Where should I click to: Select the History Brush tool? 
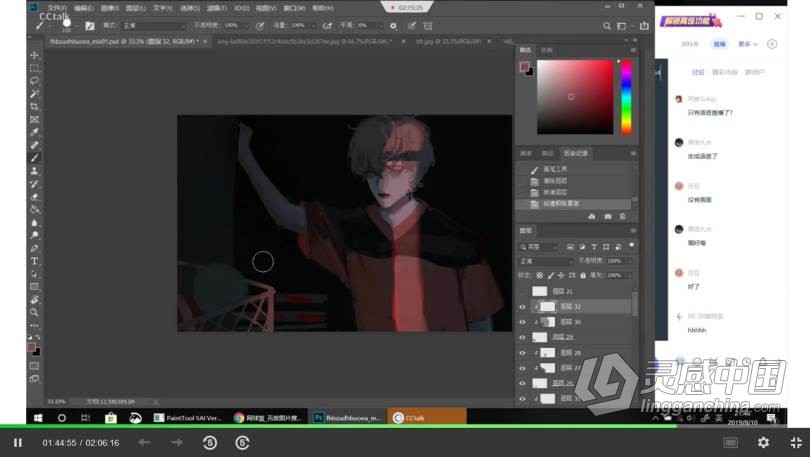coord(35,184)
